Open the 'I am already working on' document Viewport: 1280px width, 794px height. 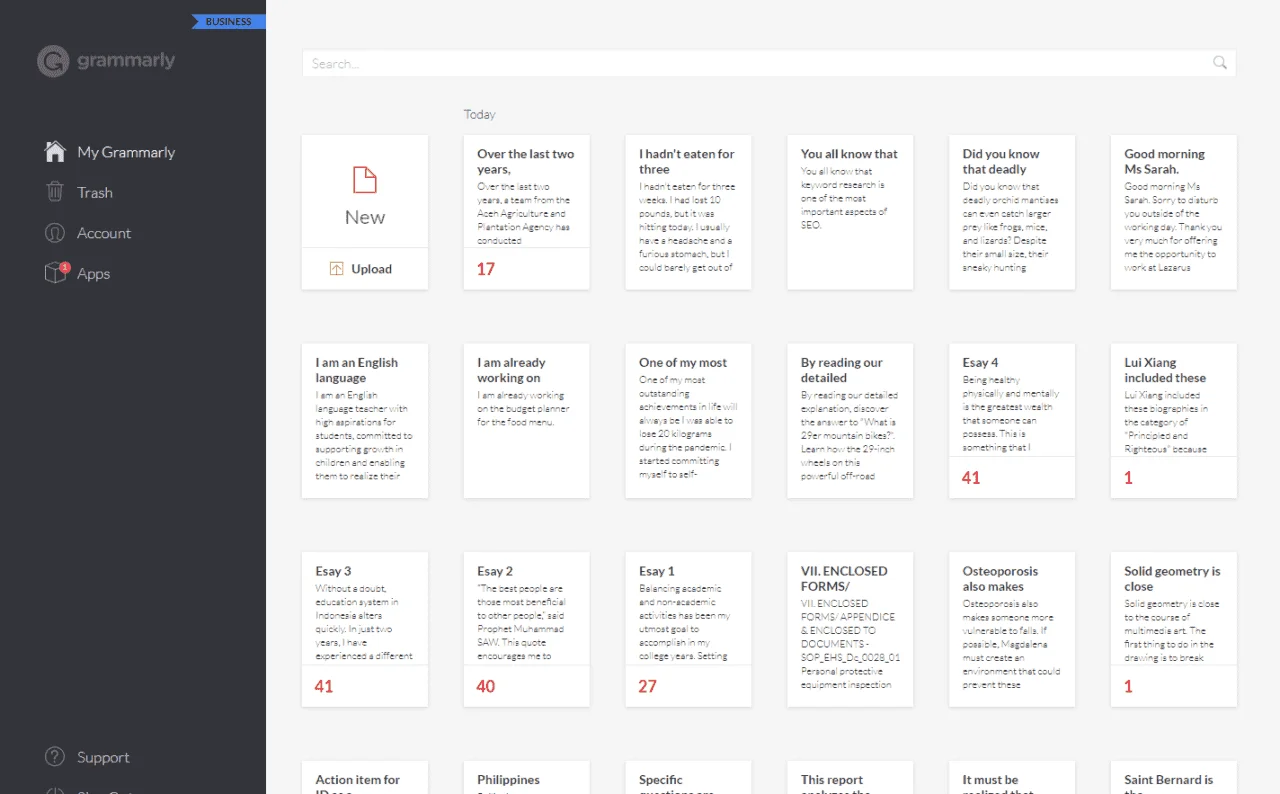[x=527, y=421]
